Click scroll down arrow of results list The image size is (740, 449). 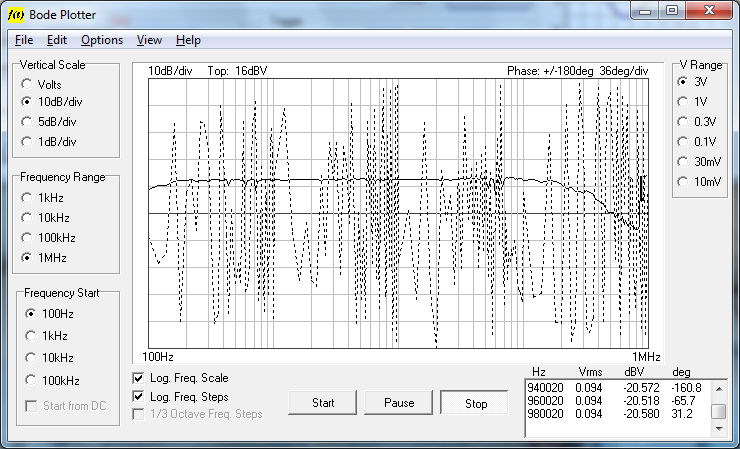pos(719,429)
